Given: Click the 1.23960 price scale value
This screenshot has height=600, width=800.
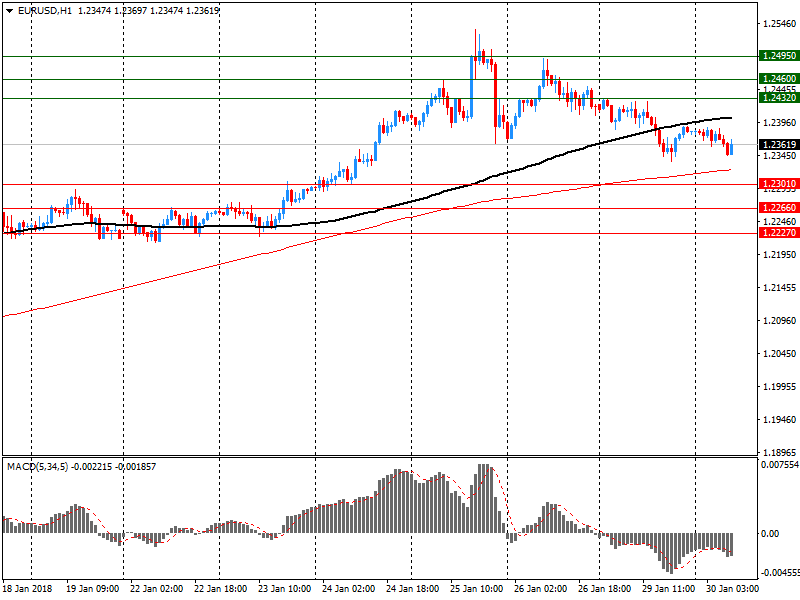Looking at the screenshot, I should pos(780,122).
